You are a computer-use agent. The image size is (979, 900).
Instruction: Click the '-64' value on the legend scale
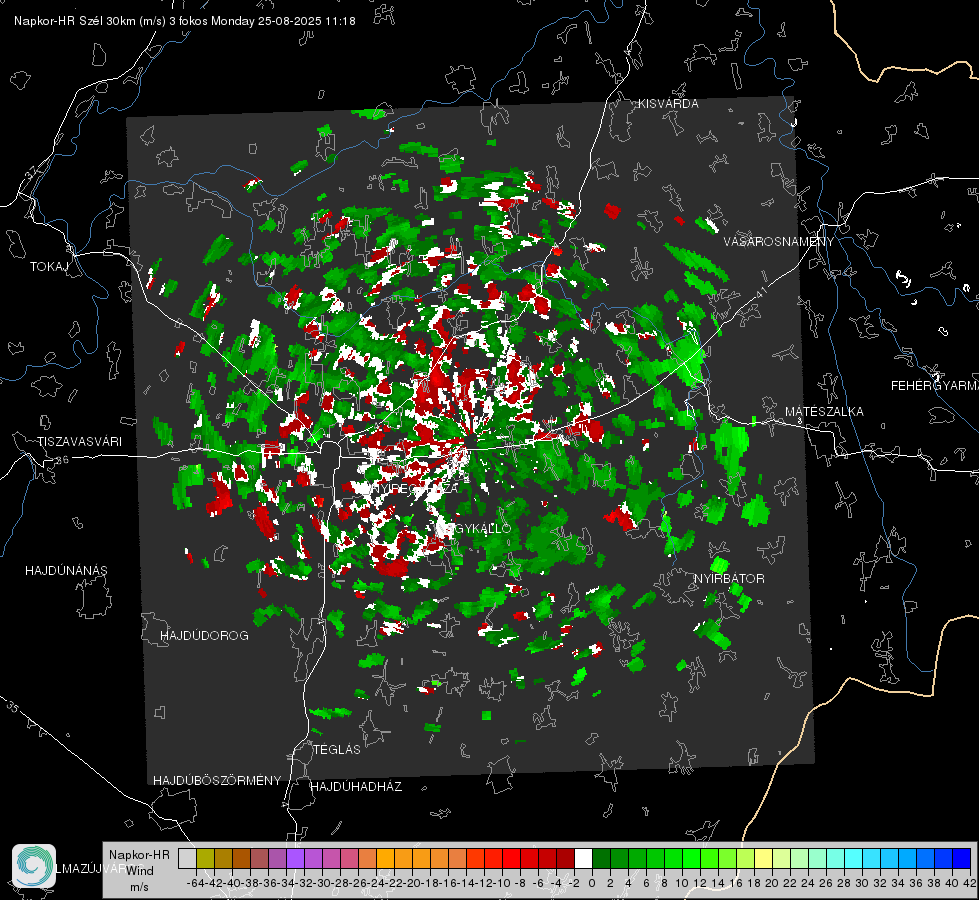pos(195,883)
